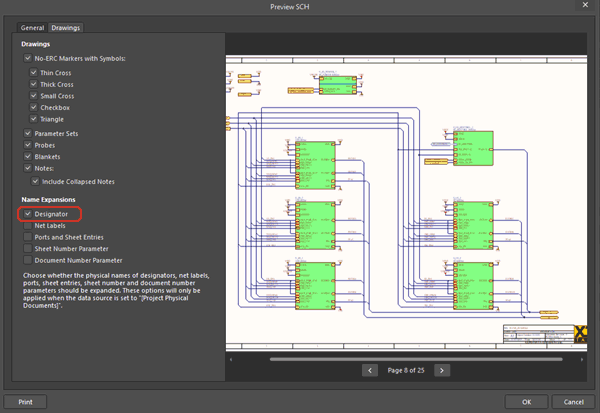Uncheck No-ERC Markers with Symbols
The image size is (600, 413).
point(28,59)
